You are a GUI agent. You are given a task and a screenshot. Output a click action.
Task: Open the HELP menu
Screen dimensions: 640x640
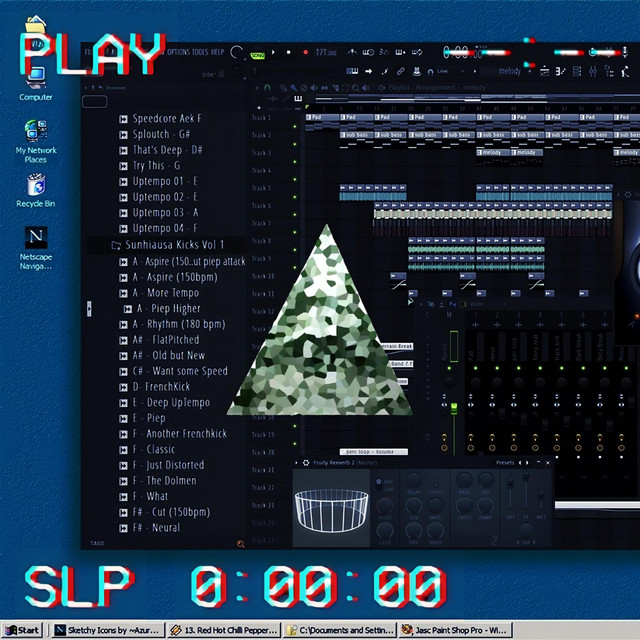click(217, 52)
